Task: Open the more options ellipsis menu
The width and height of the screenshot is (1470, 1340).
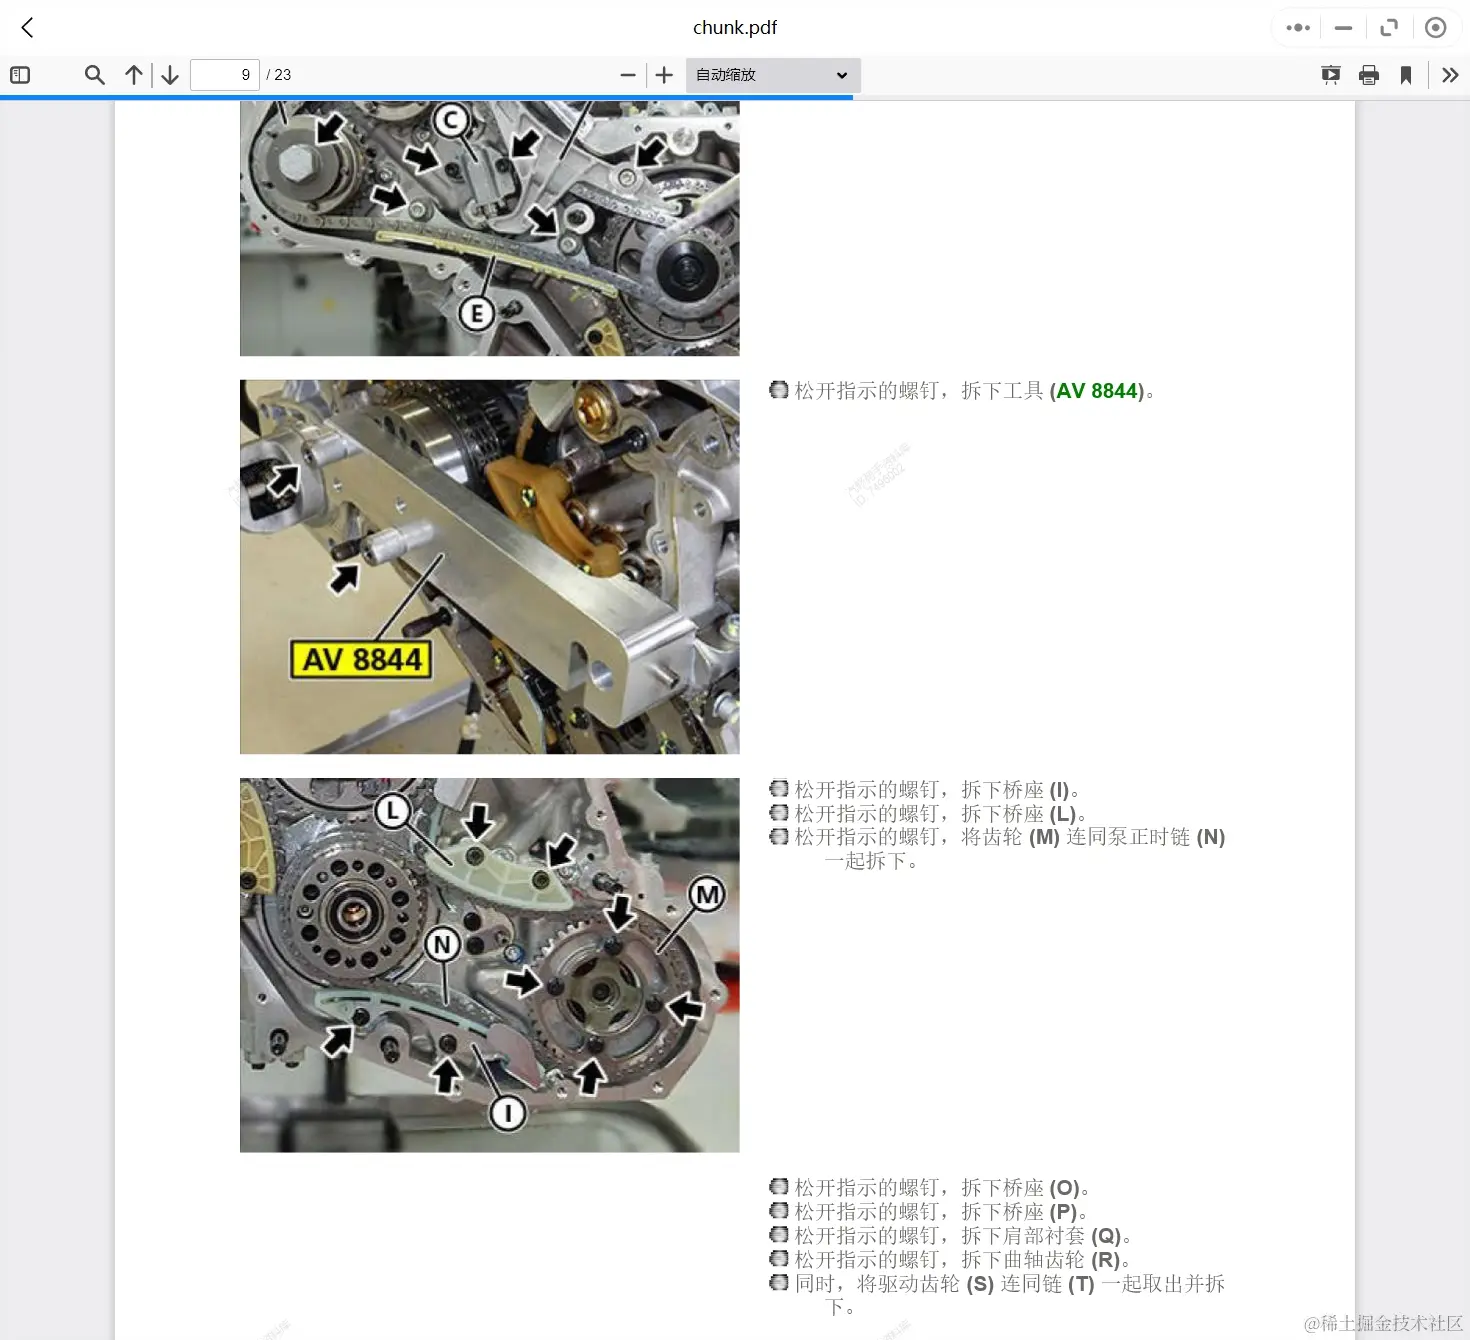Action: point(1296,27)
